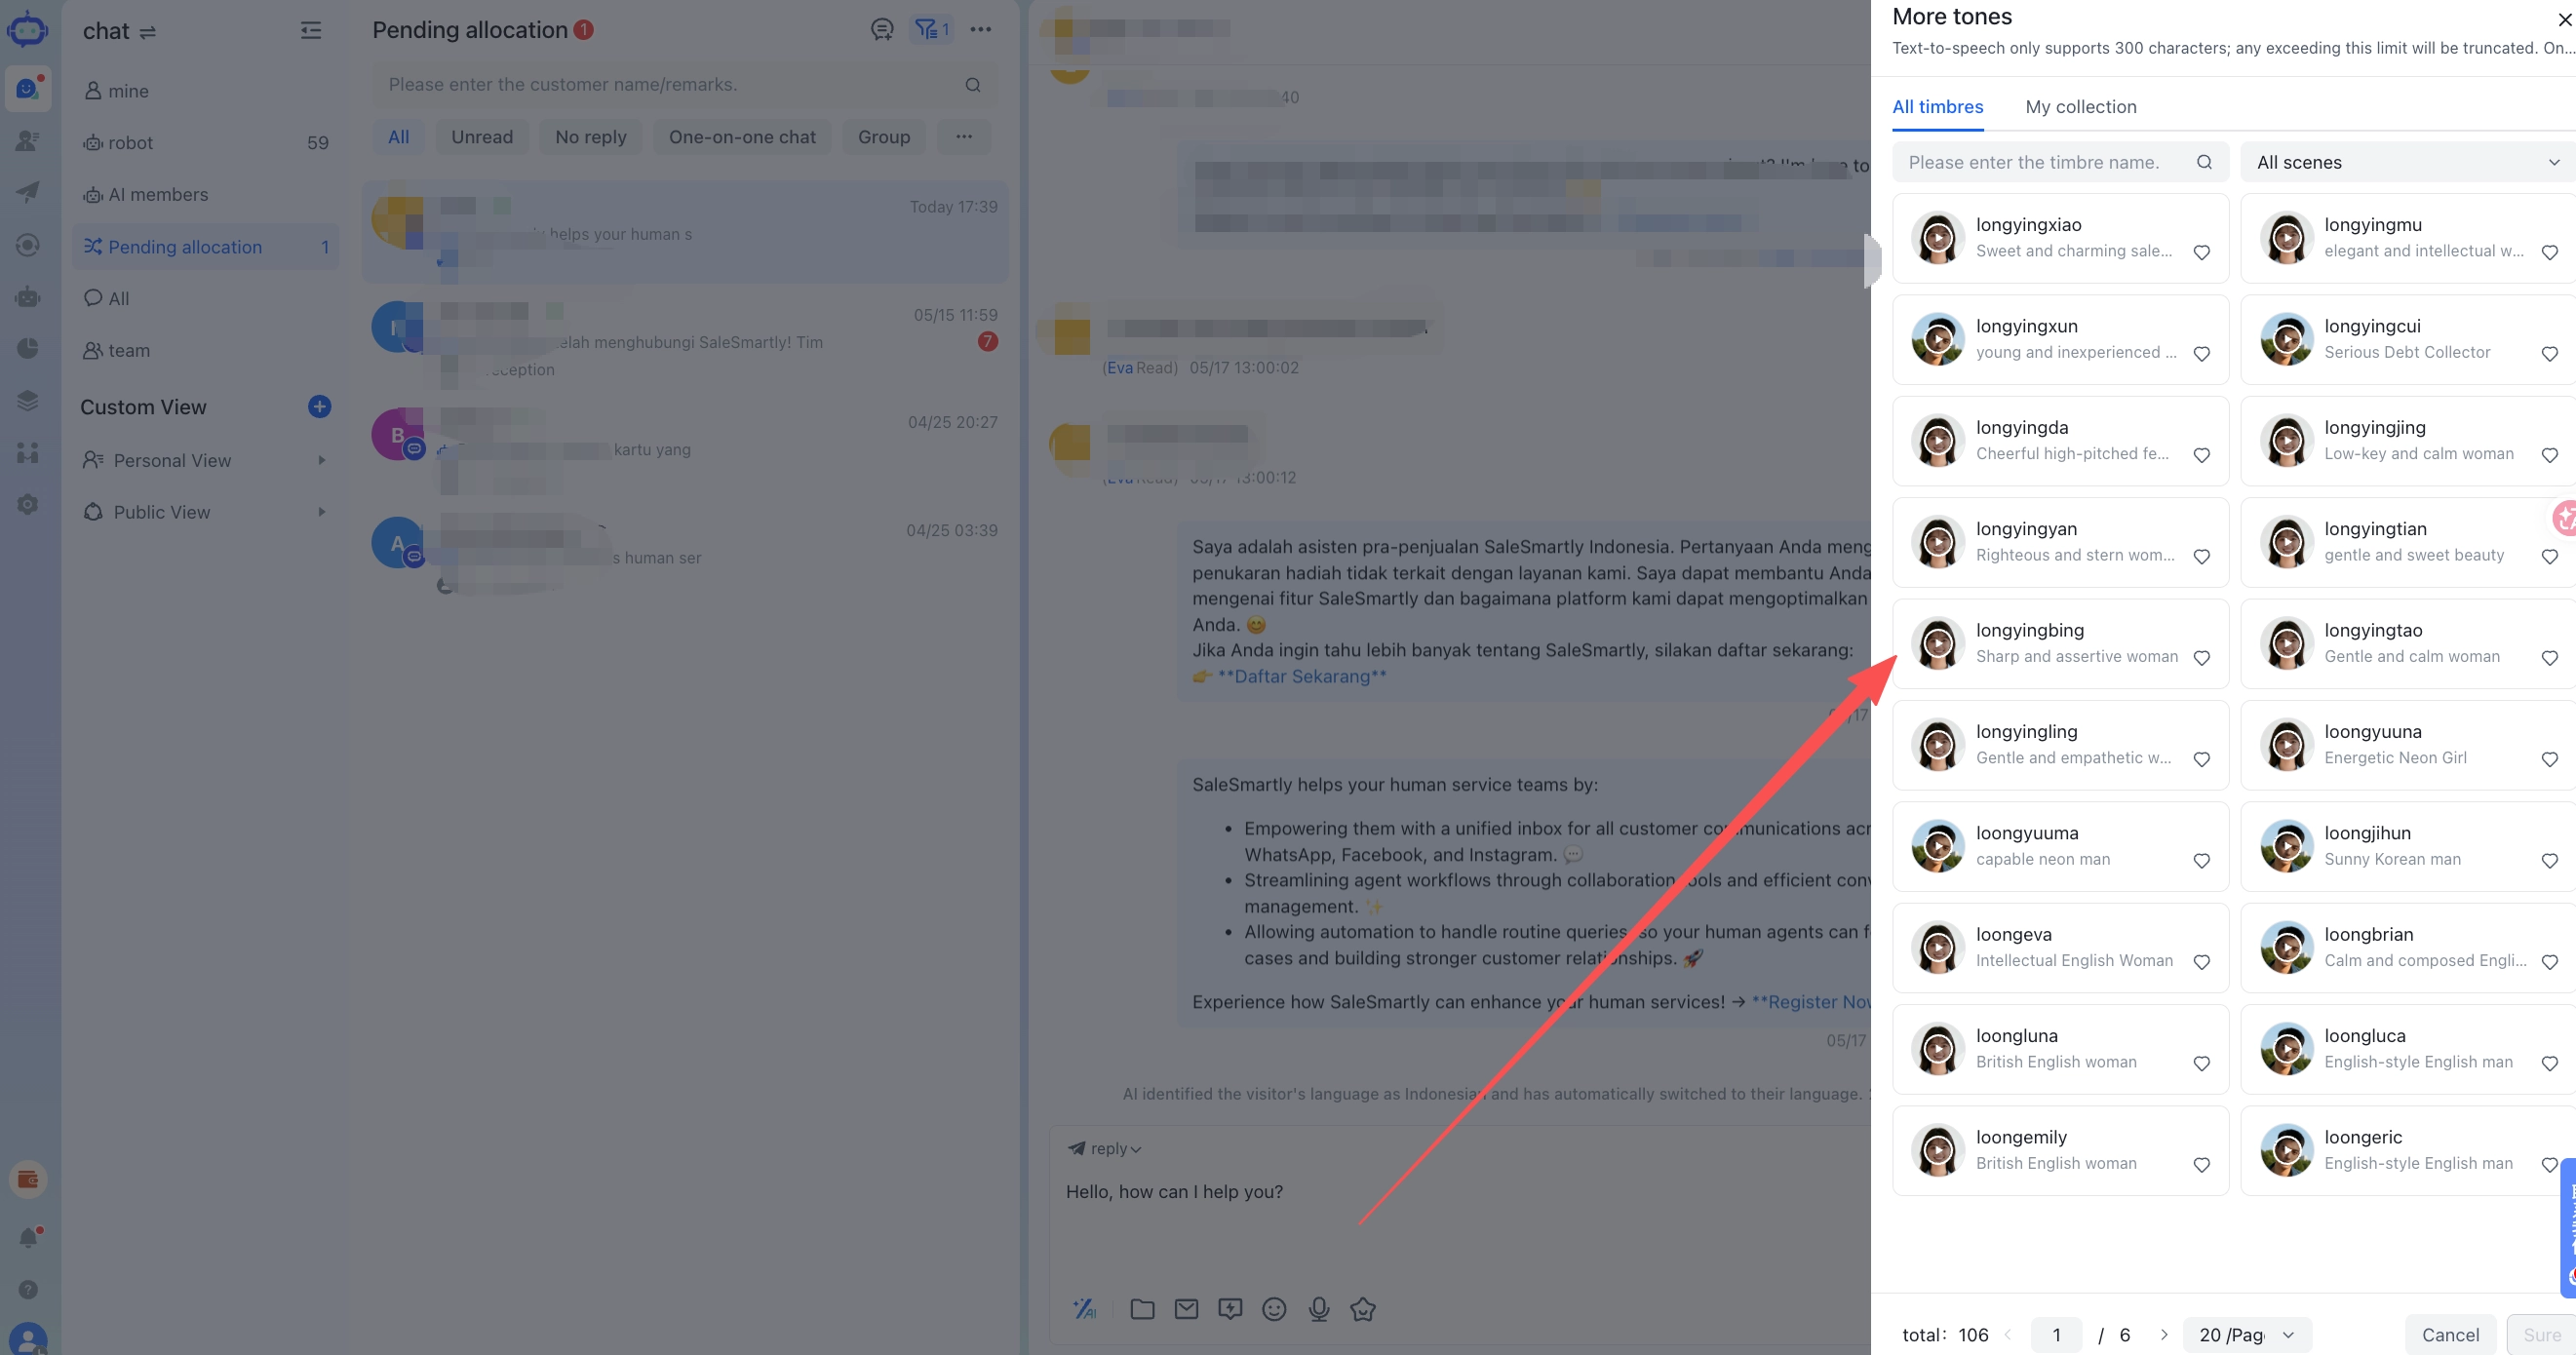Viewport: 2576px width, 1355px height.
Task: Favorite the longyingxun timbre heart icon
Action: (2201, 354)
